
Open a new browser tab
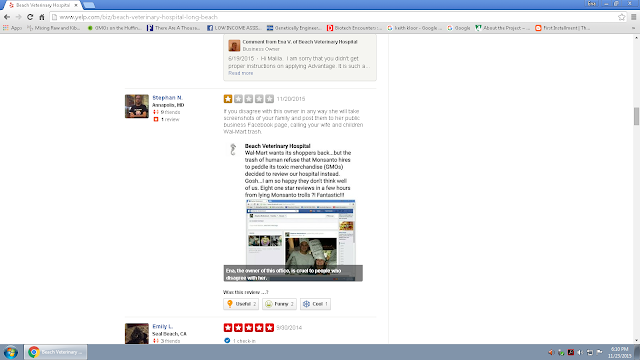pos(89,5)
